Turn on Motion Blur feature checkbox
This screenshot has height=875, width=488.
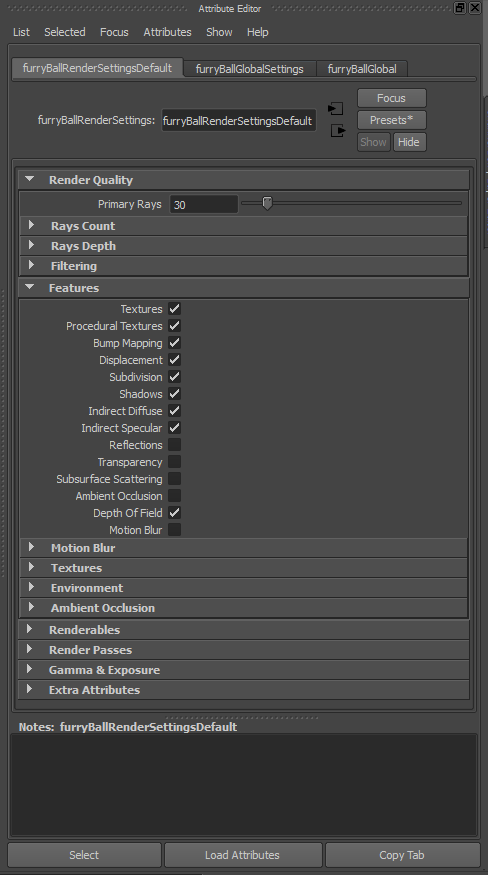[x=174, y=530]
